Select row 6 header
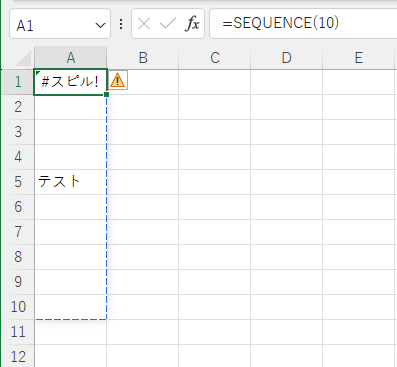The width and height of the screenshot is (397, 367). (18, 207)
